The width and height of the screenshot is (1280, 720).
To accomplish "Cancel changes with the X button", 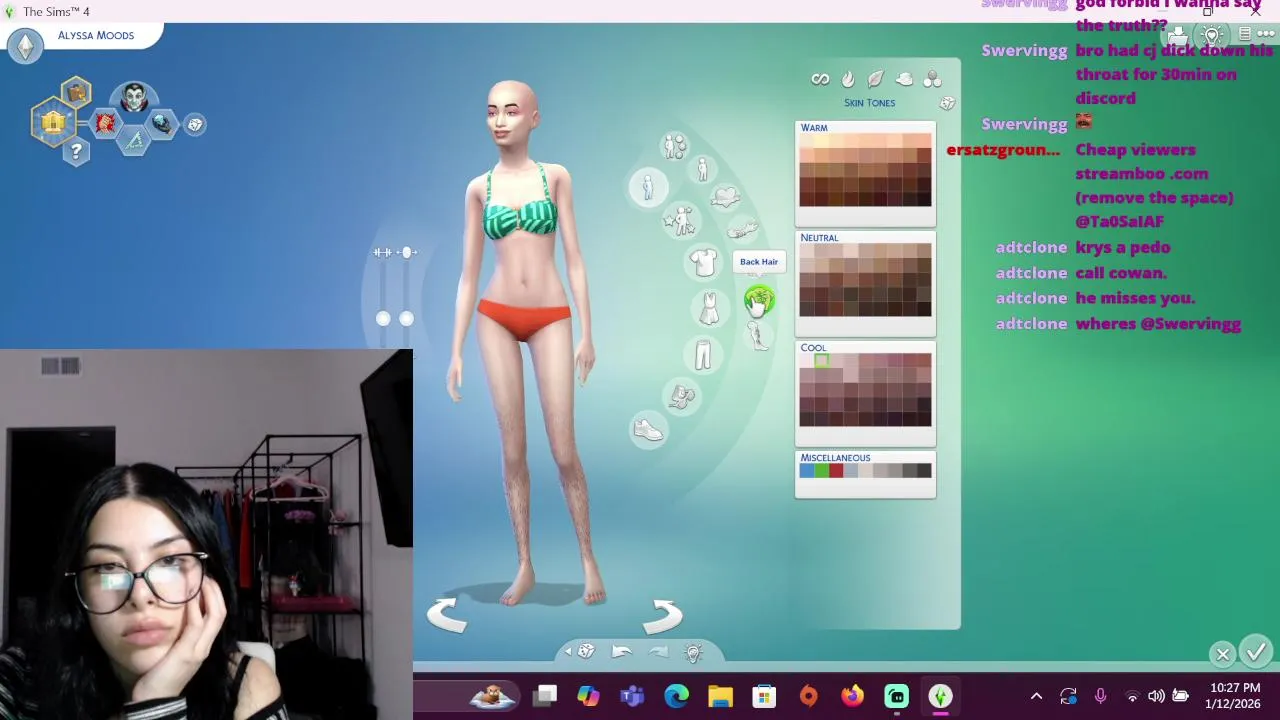I will coord(1223,654).
